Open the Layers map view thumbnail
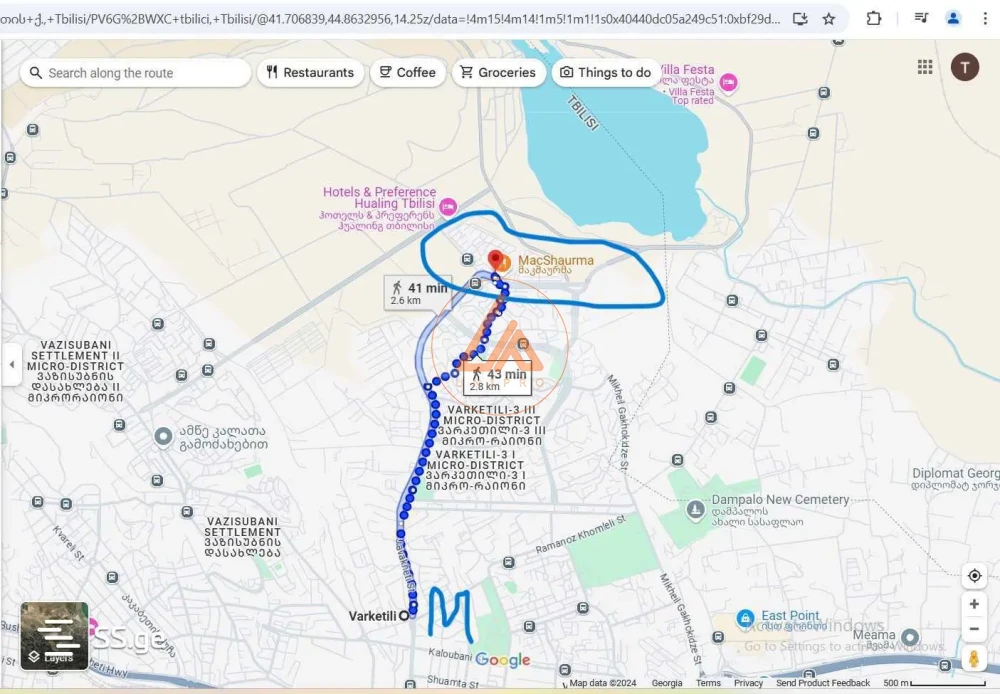 pyautogui.click(x=55, y=636)
